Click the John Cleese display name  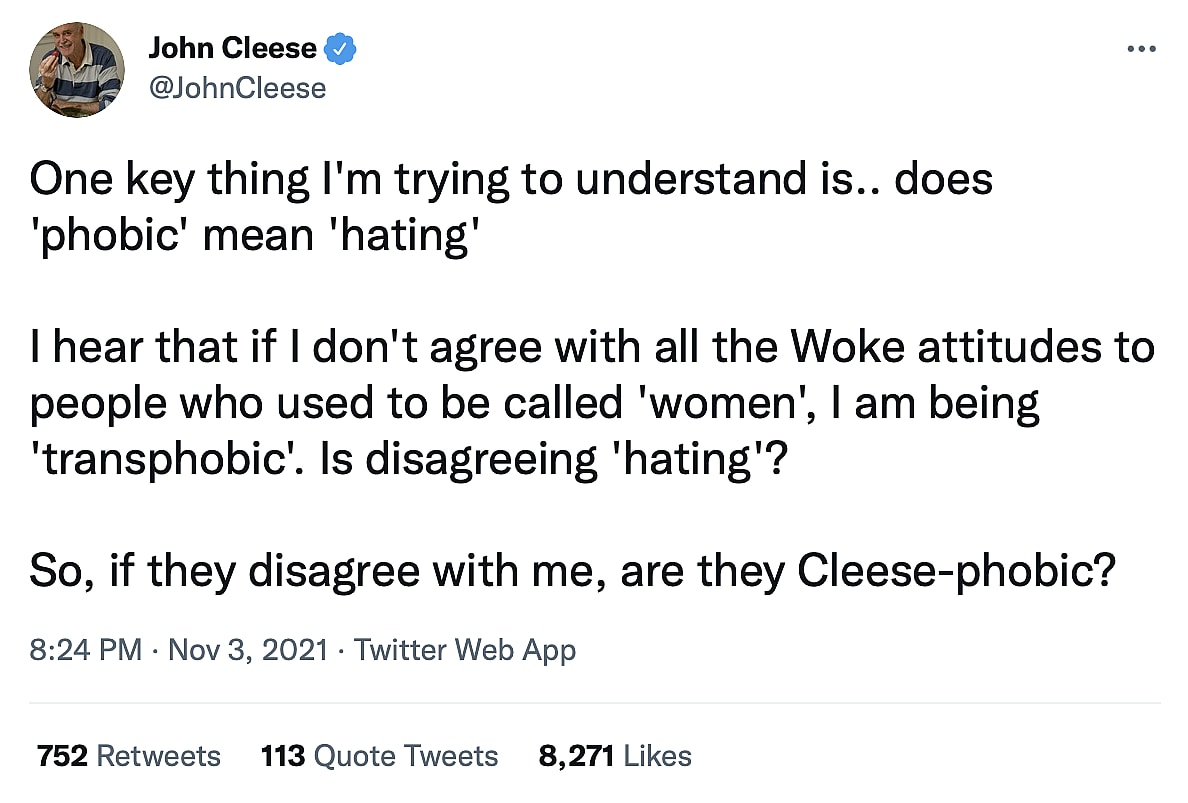click(x=232, y=49)
